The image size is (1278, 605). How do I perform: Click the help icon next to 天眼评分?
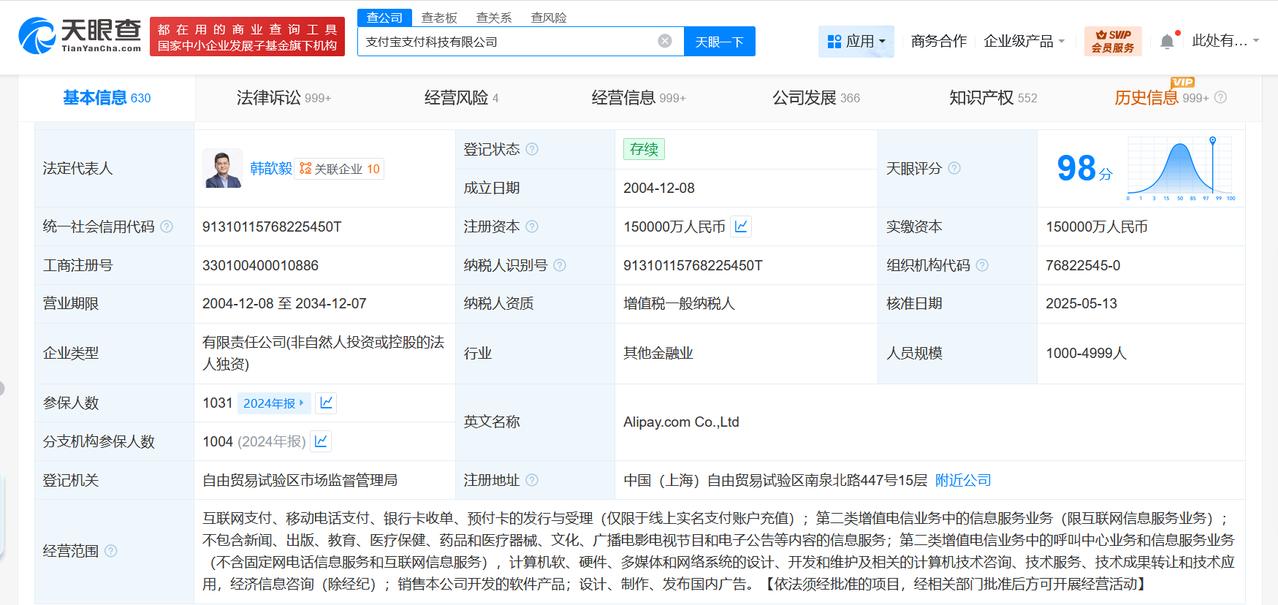pyautogui.click(x=954, y=168)
